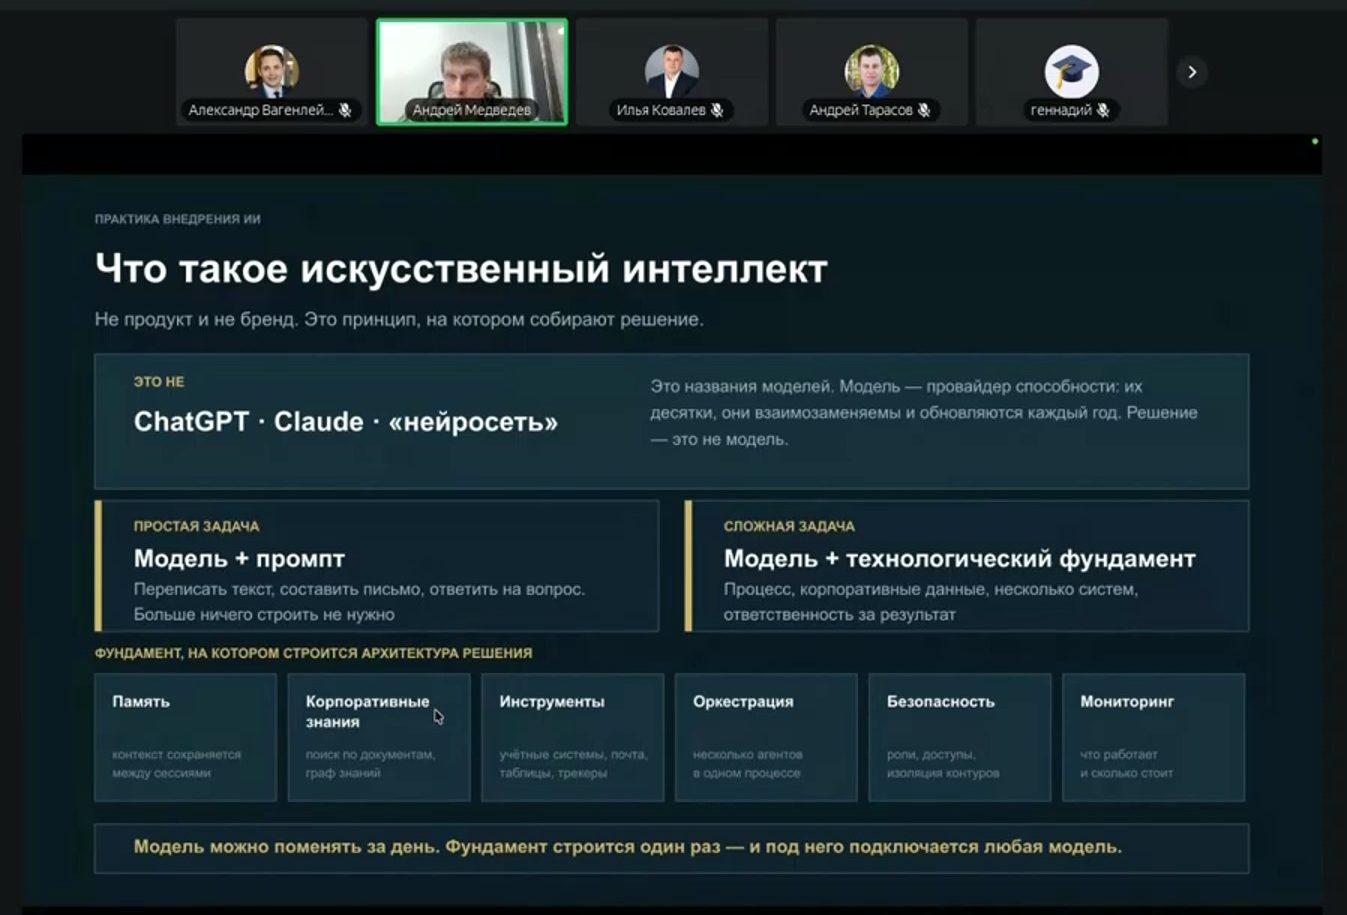Click label СЛОЖНАЯ ЗАДАЧА

(x=789, y=526)
